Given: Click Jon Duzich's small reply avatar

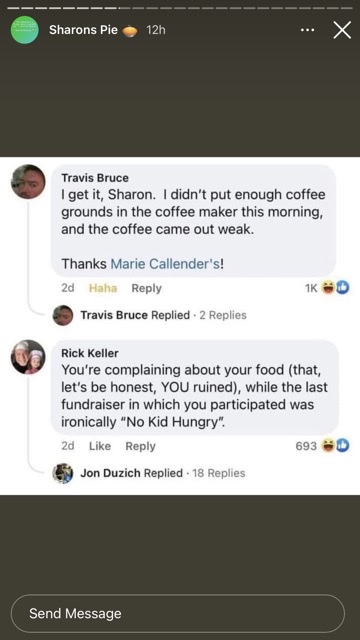Looking at the screenshot, I should pyautogui.click(x=63, y=473).
